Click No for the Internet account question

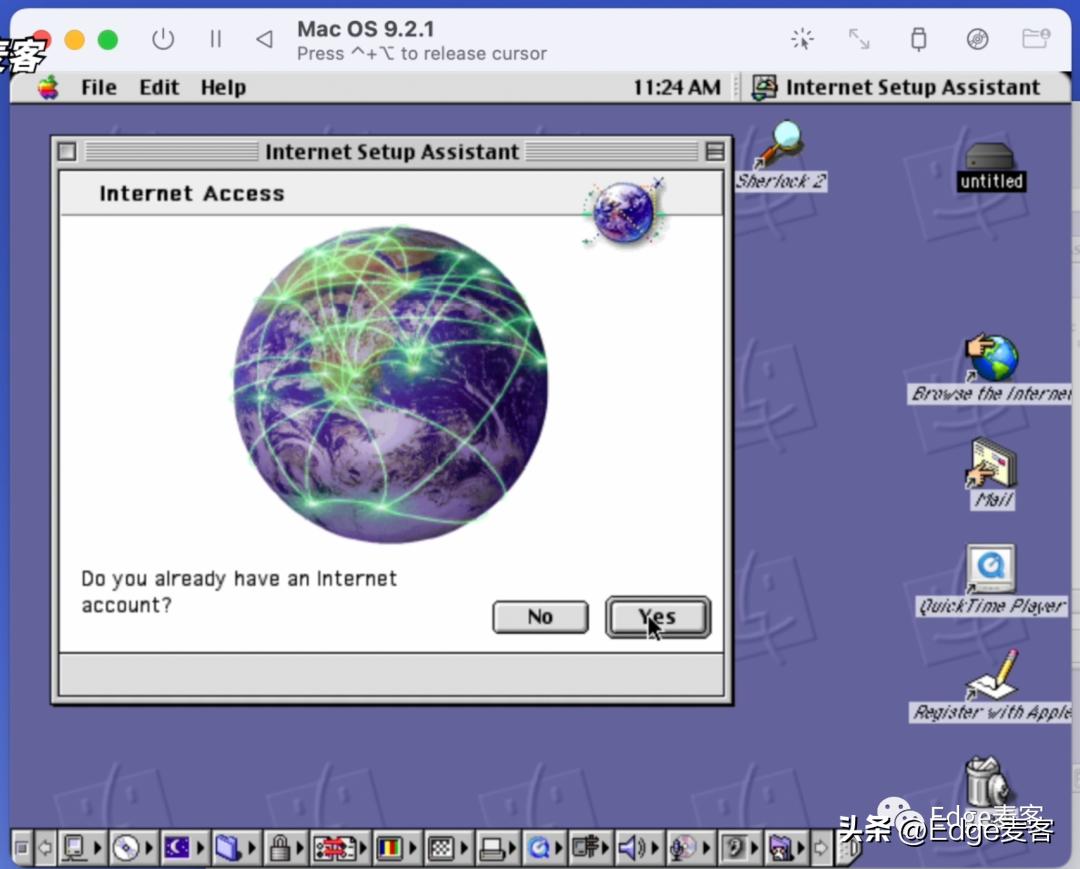pyautogui.click(x=540, y=617)
